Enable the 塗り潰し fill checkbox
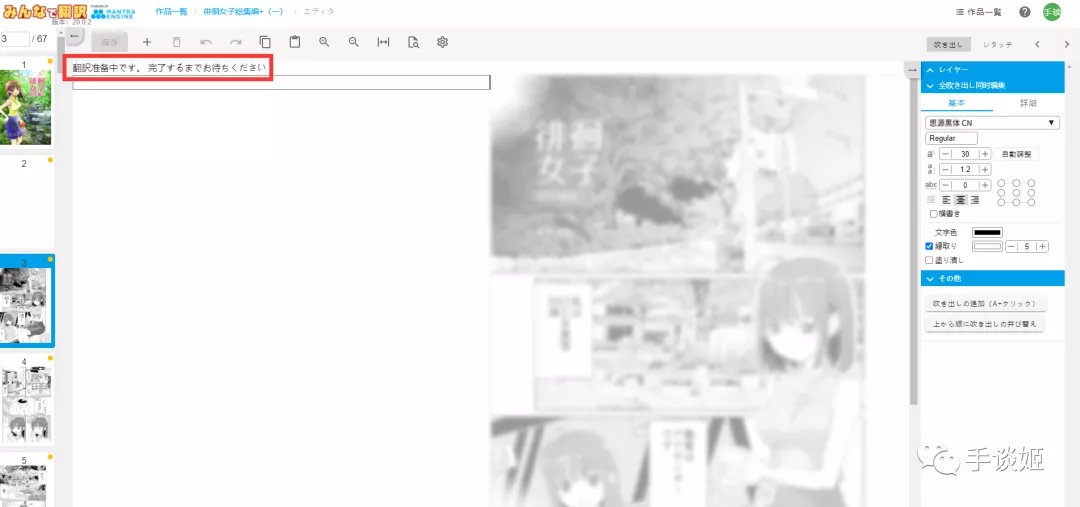Screen dimensions: 1080x507 coord(929,260)
